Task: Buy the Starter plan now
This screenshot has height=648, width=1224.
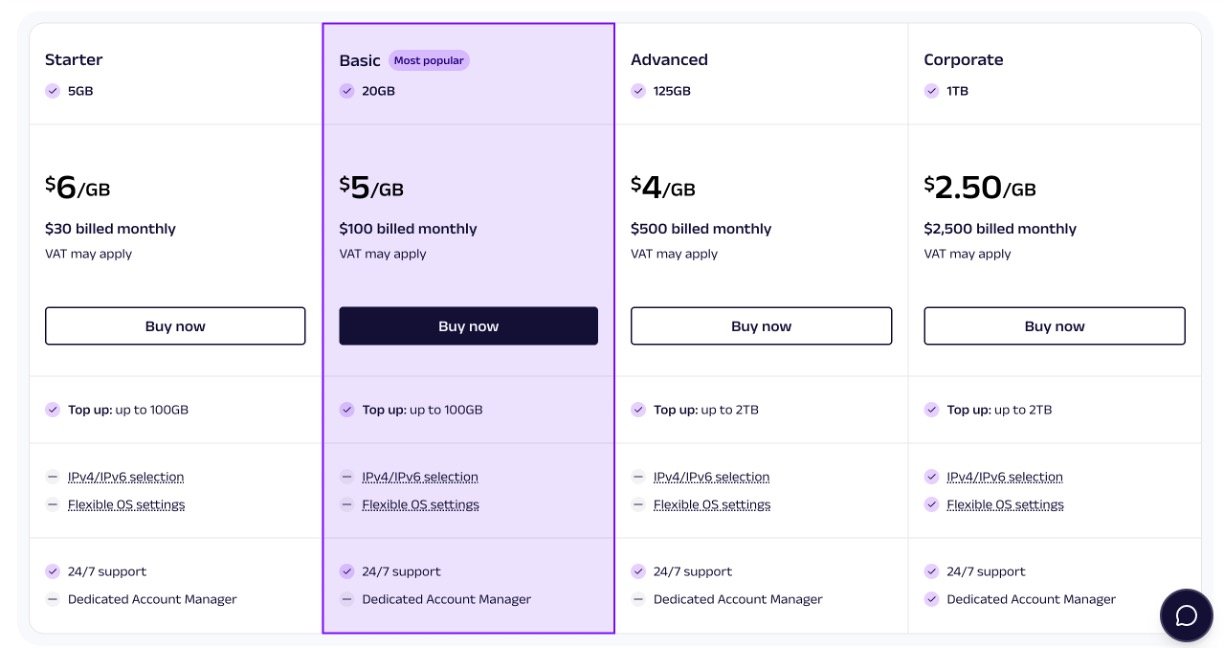Action: (175, 326)
